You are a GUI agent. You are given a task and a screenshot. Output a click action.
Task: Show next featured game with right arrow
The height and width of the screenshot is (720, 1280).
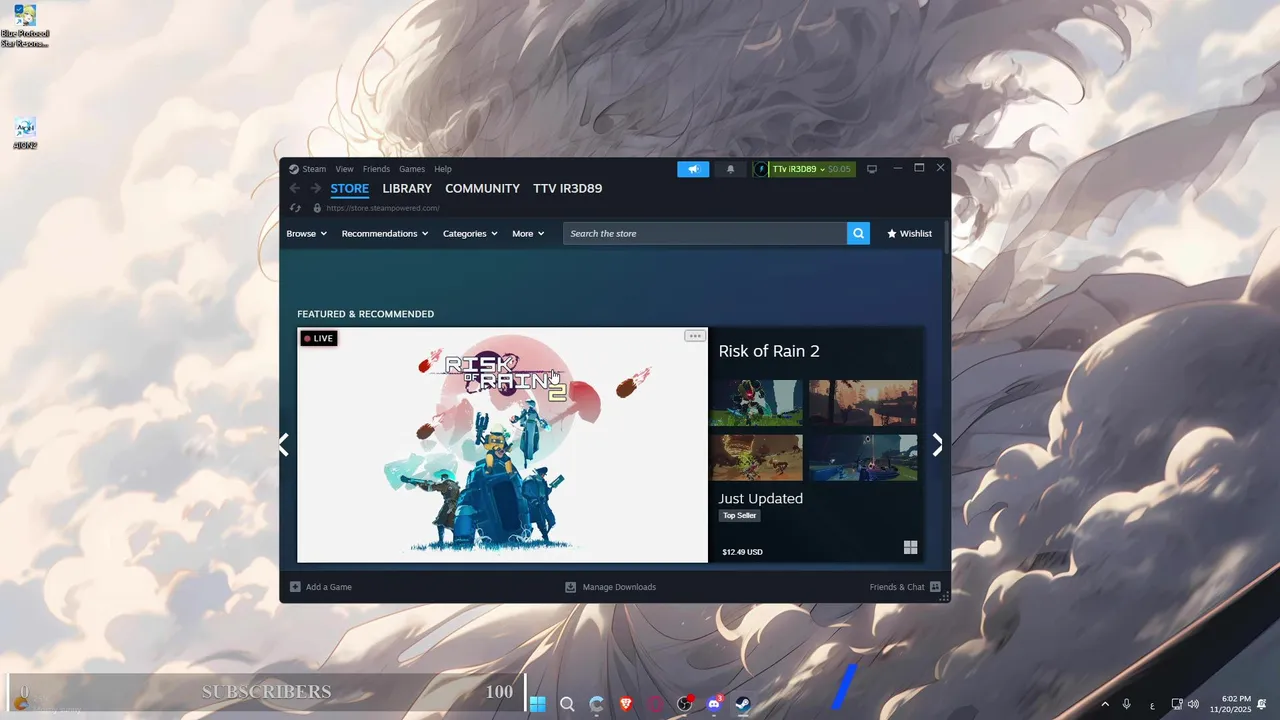937,445
